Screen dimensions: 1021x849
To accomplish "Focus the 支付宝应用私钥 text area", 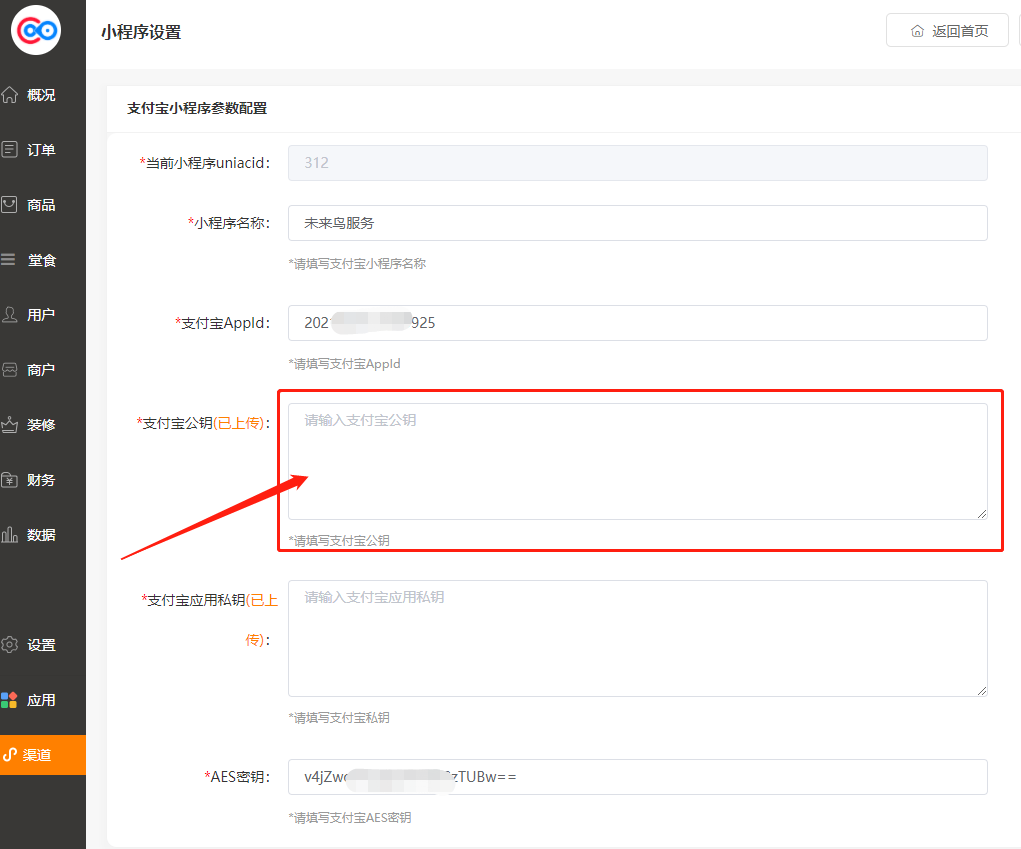I will point(637,638).
